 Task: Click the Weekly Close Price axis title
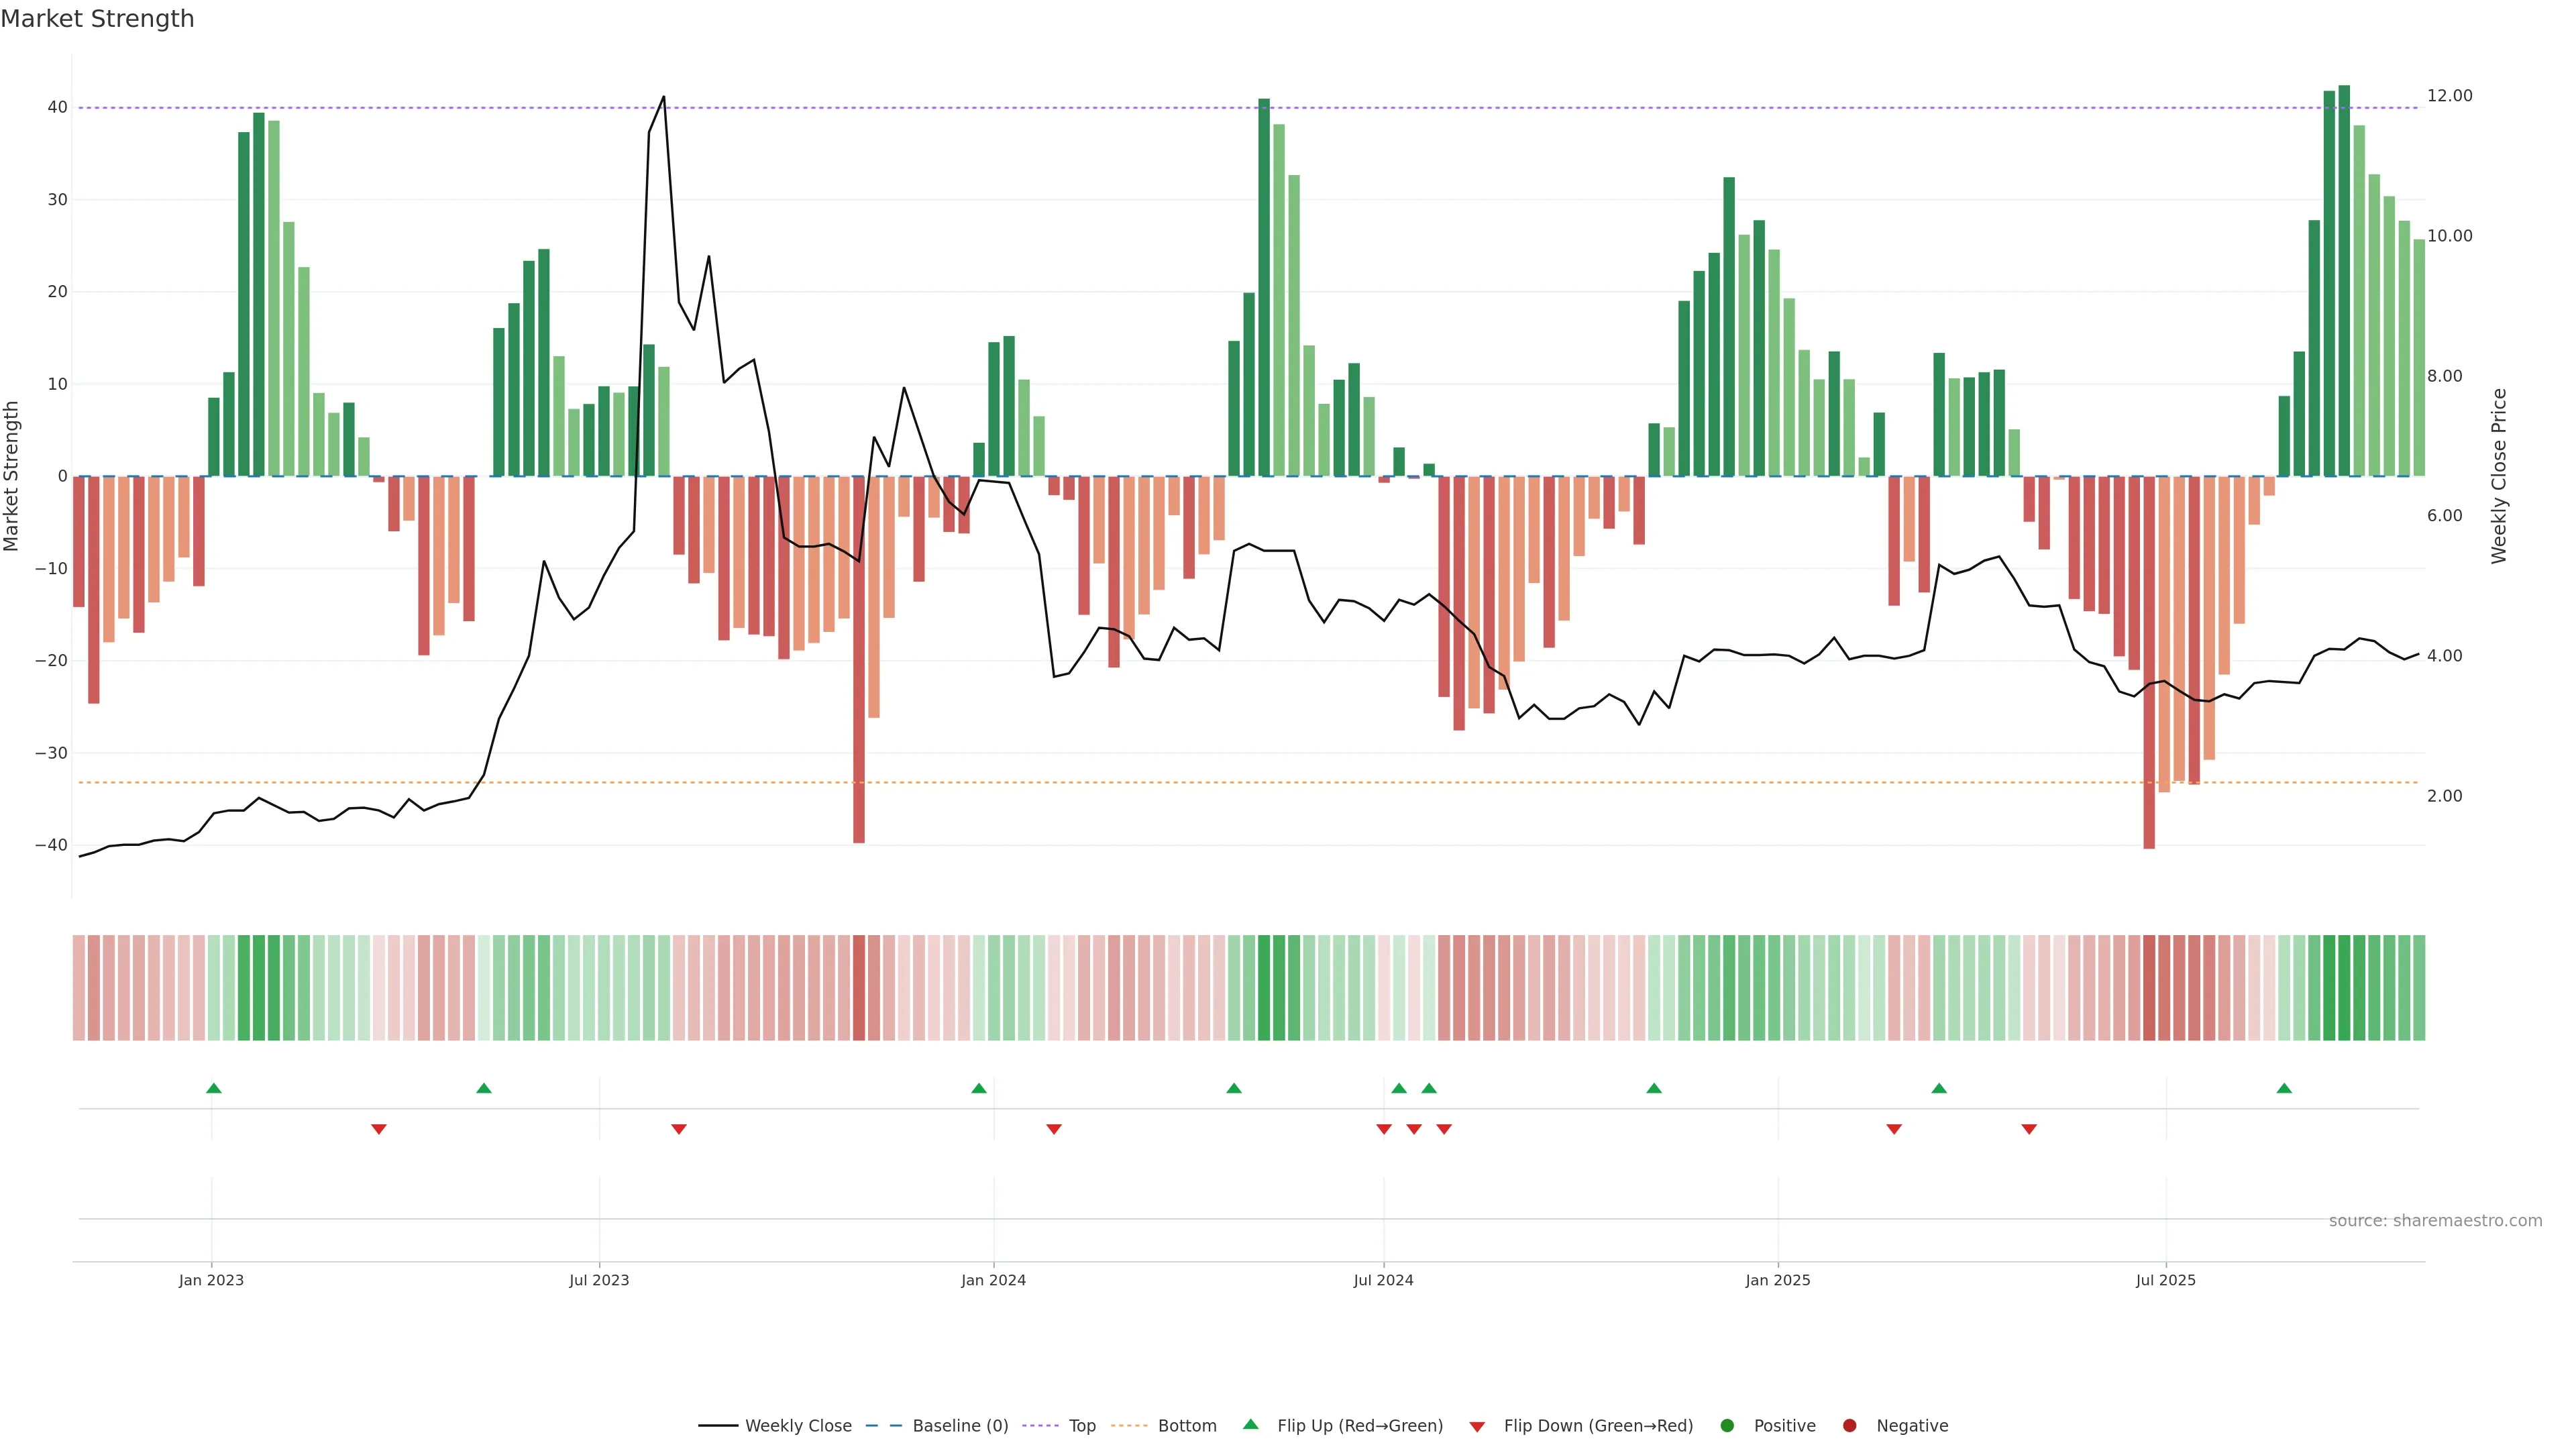[2499, 476]
